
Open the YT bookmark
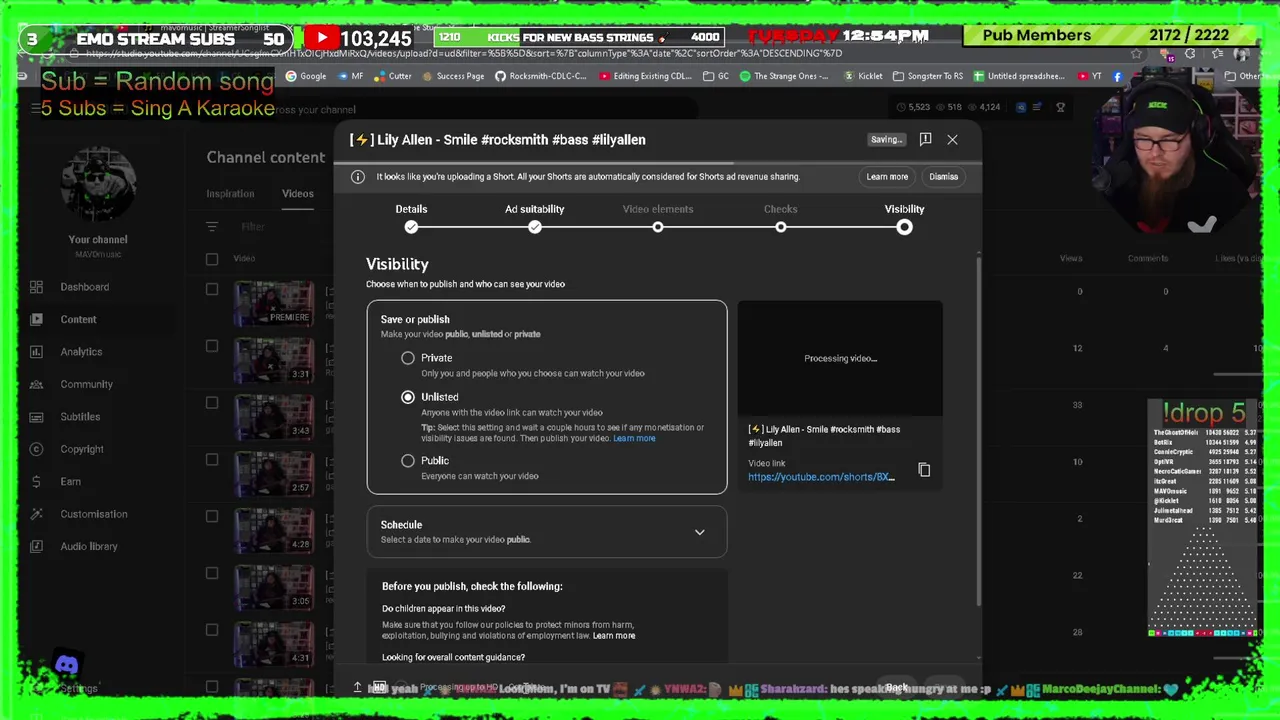point(1090,76)
